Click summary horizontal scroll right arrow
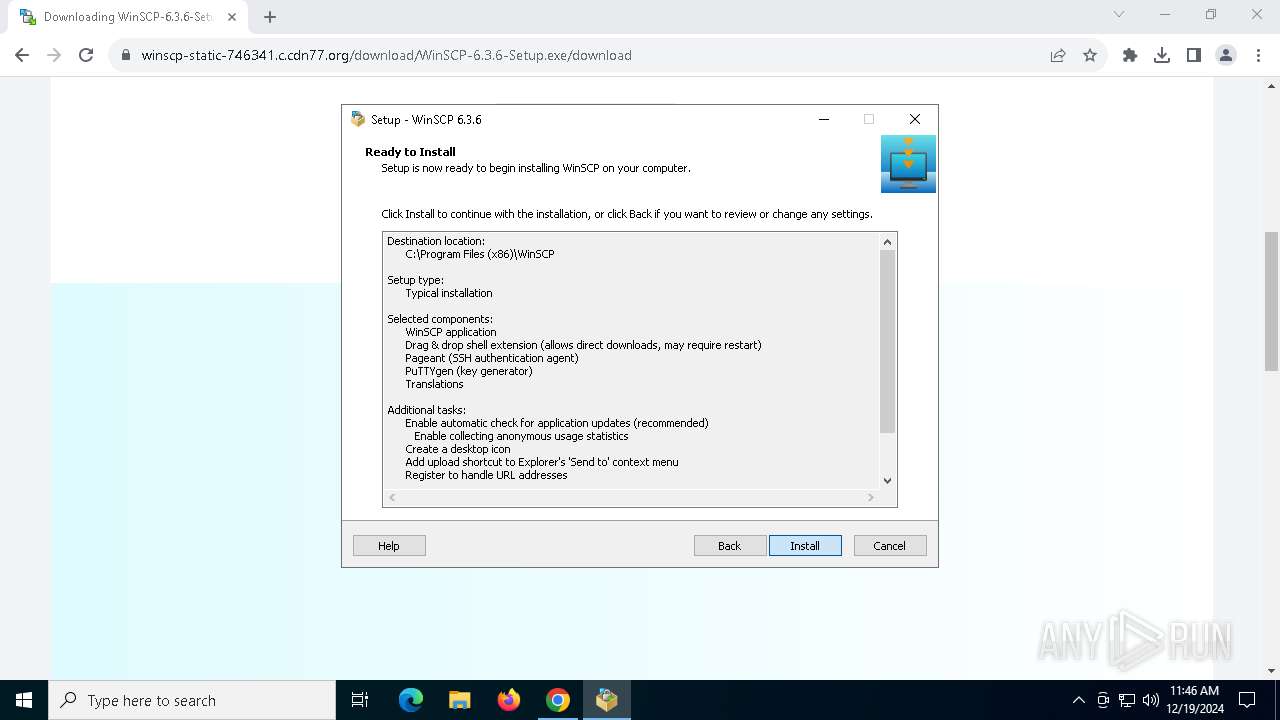This screenshot has width=1280, height=720. coord(871,497)
